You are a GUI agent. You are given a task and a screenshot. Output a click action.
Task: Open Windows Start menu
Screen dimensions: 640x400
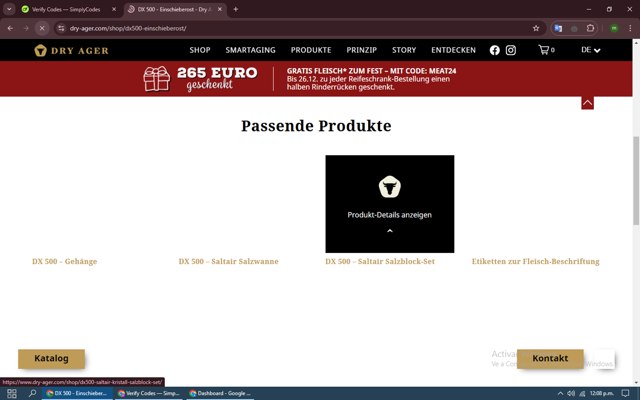[12, 393]
